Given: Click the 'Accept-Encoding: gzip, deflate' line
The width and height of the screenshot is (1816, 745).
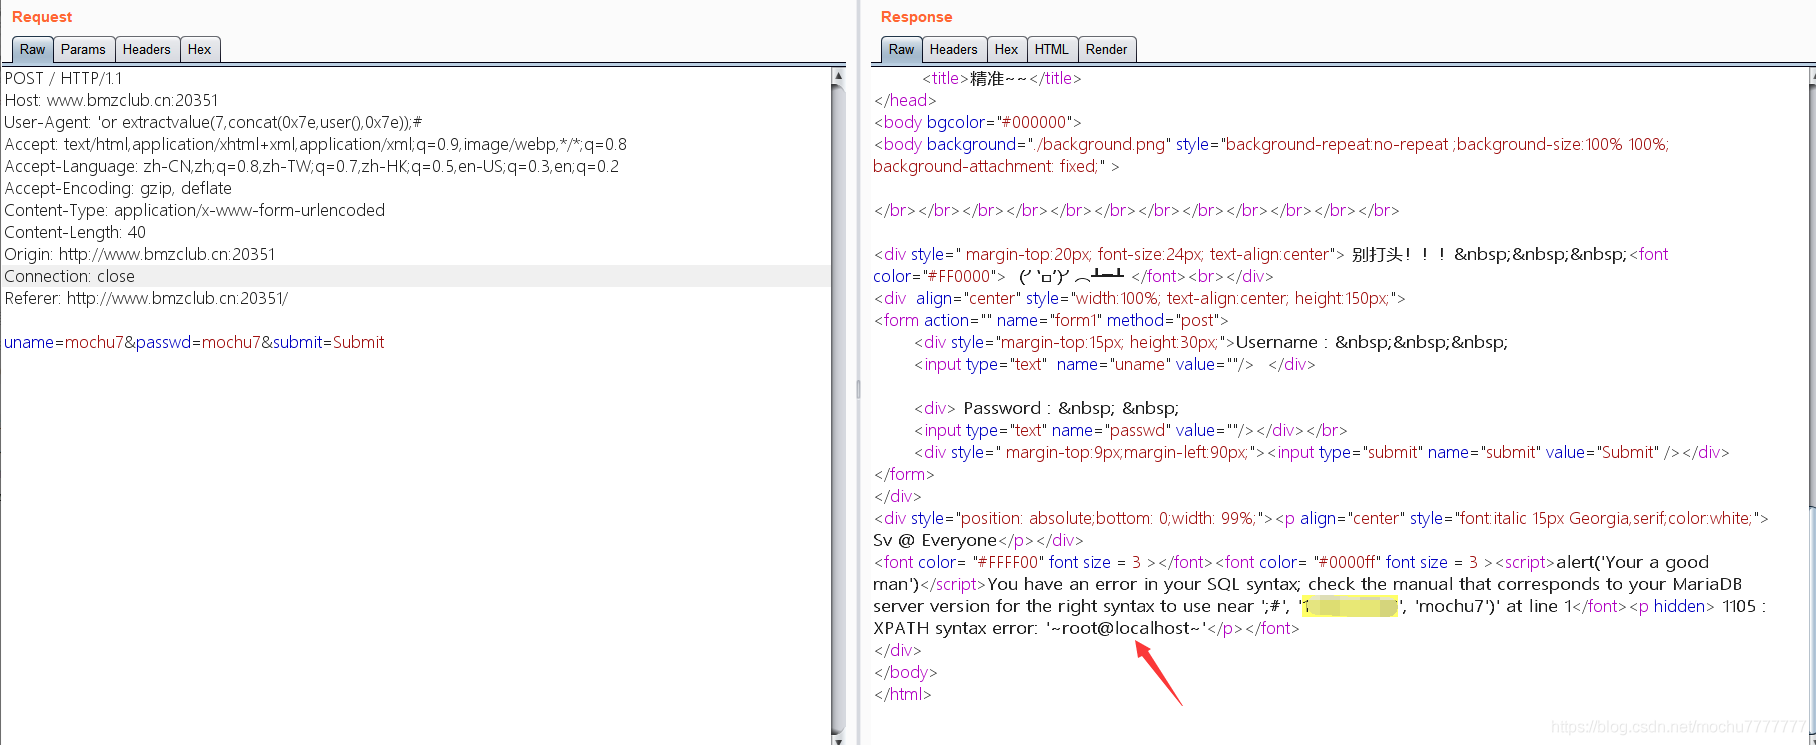Looking at the screenshot, I should click(118, 188).
